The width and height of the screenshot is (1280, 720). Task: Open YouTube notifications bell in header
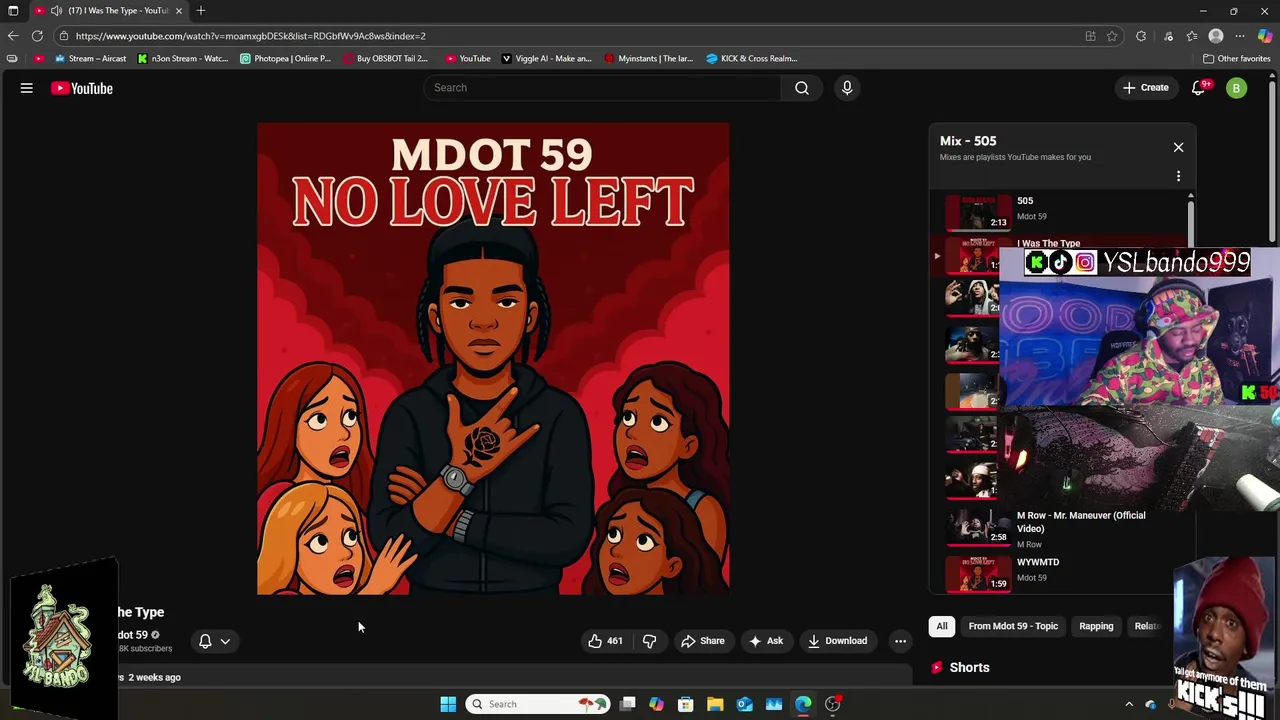tap(1198, 88)
